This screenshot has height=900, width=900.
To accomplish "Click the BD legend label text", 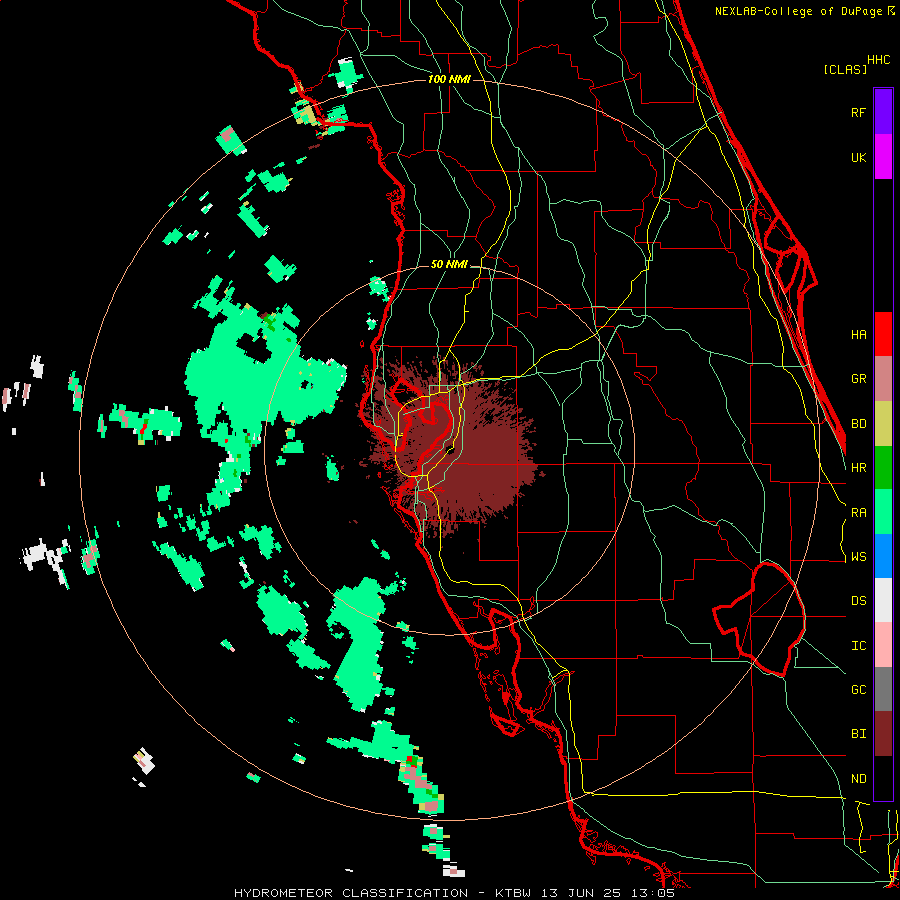I will click(x=858, y=424).
